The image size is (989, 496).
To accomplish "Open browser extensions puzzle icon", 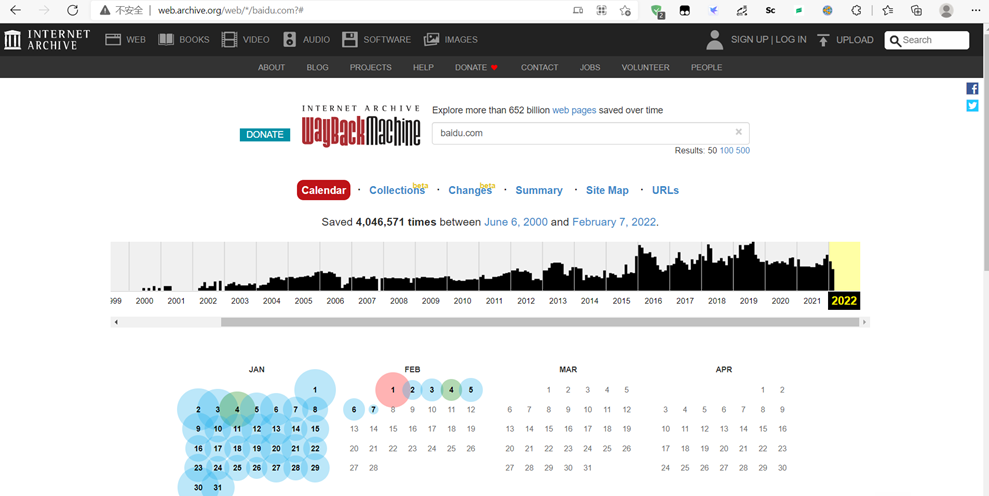I will [x=857, y=10].
